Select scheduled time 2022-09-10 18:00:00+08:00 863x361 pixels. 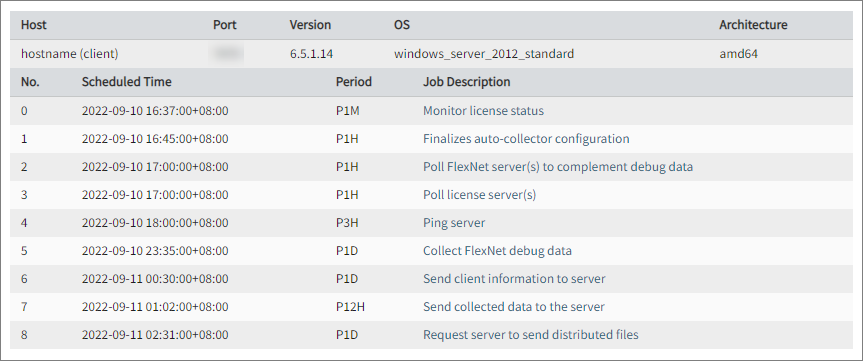click(155, 223)
